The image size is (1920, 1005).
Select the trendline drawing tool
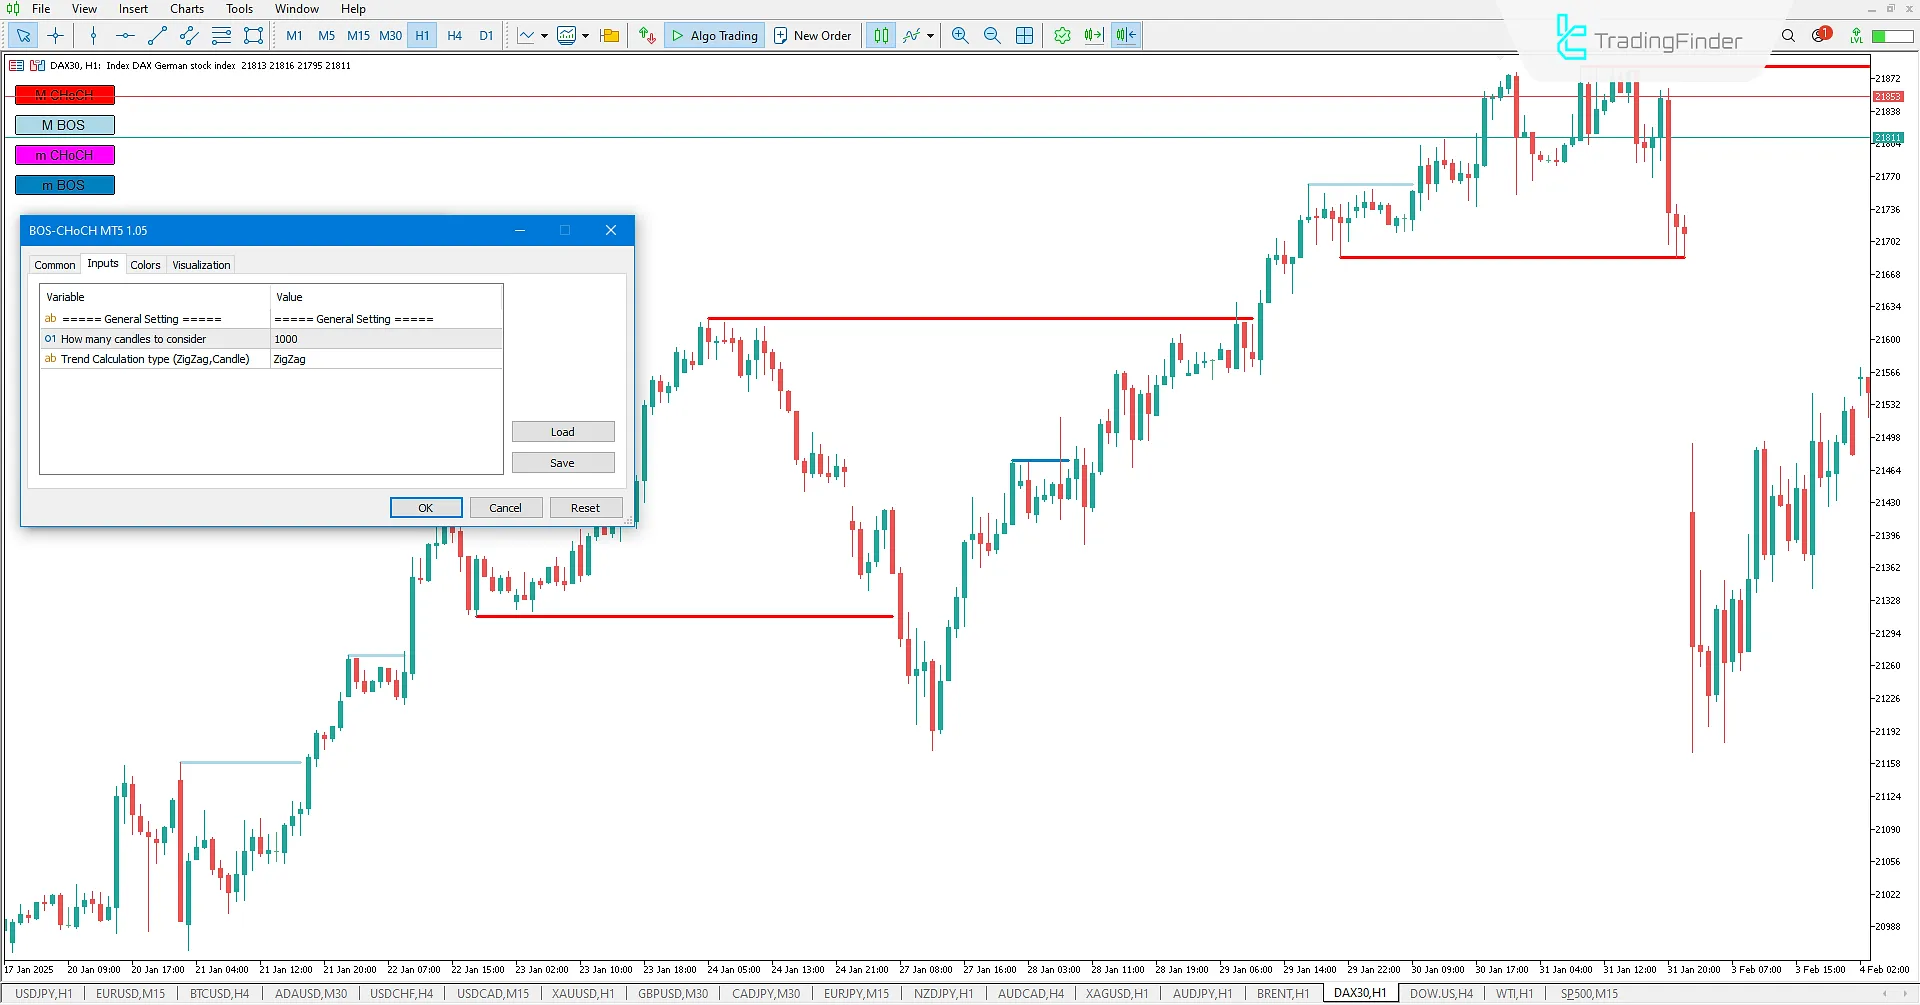[156, 35]
